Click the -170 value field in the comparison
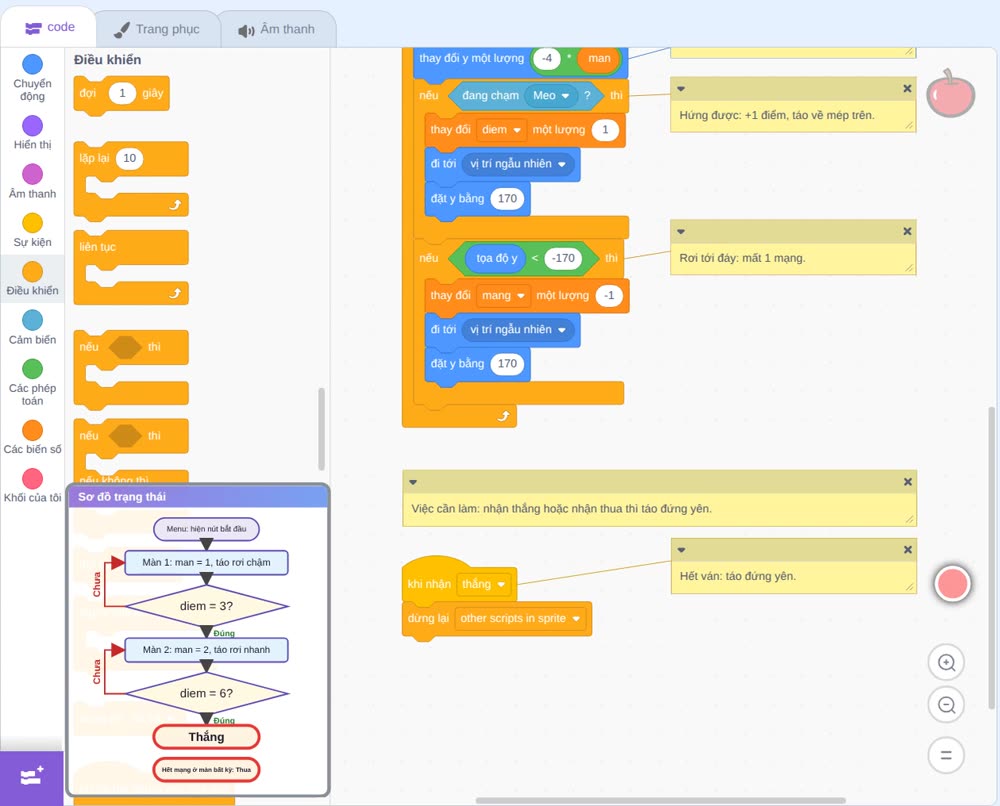This screenshot has width=1000, height=806. 563,258
